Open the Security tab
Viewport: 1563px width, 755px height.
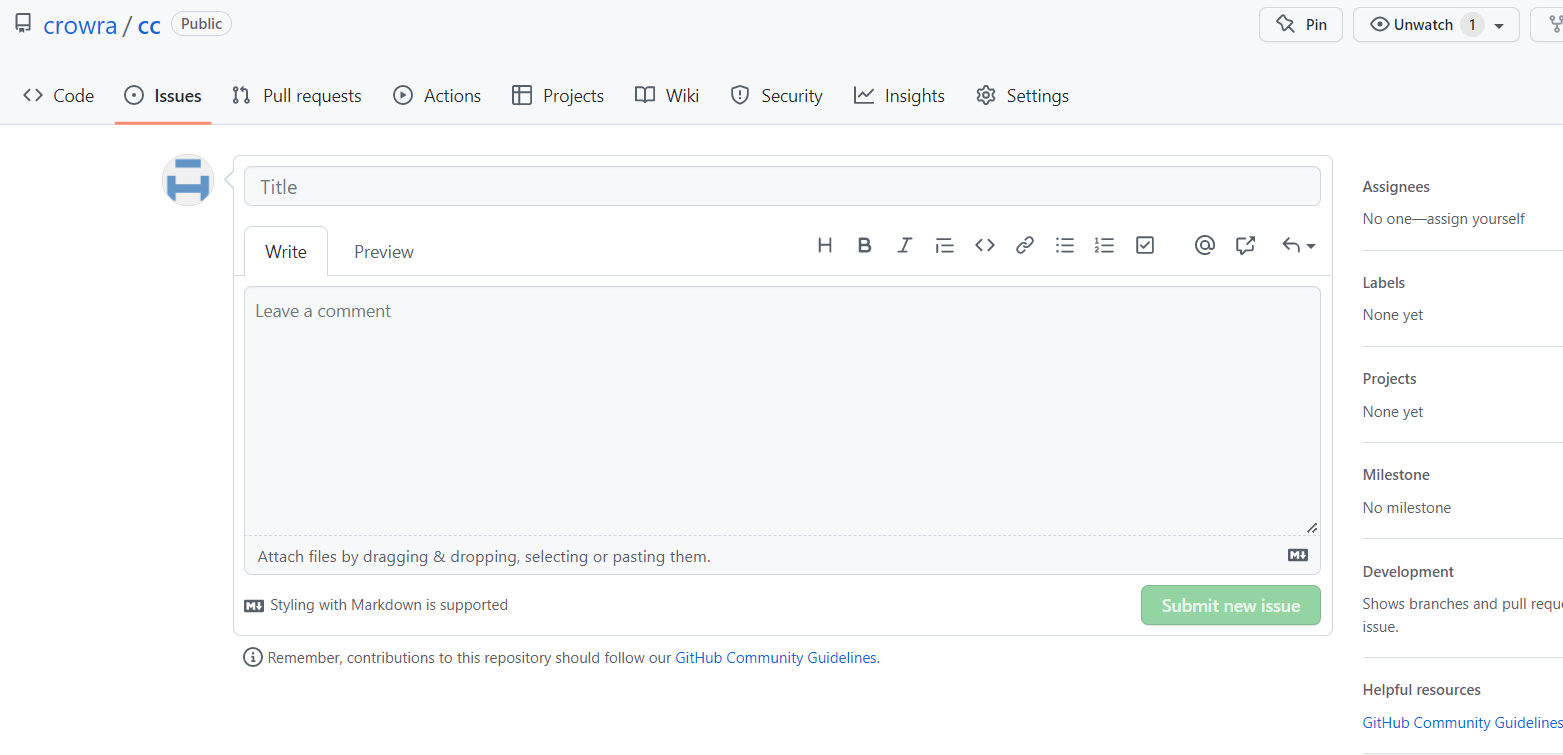(x=776, y=96)
